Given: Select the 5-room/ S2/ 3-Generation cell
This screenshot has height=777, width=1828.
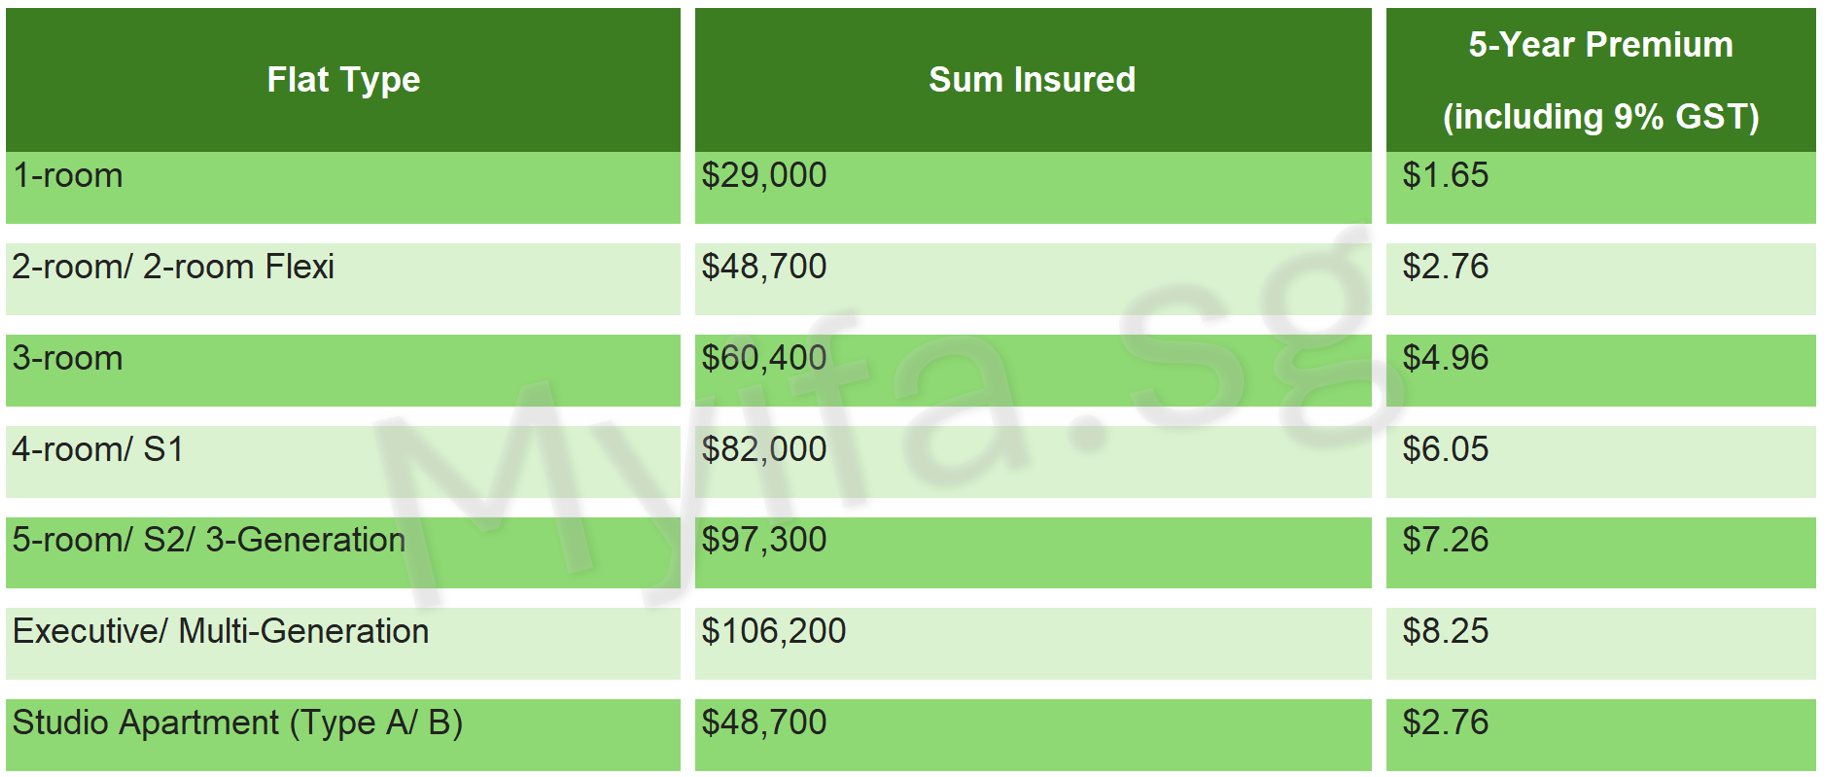Looking at the screenshot, I should (209, 540).
